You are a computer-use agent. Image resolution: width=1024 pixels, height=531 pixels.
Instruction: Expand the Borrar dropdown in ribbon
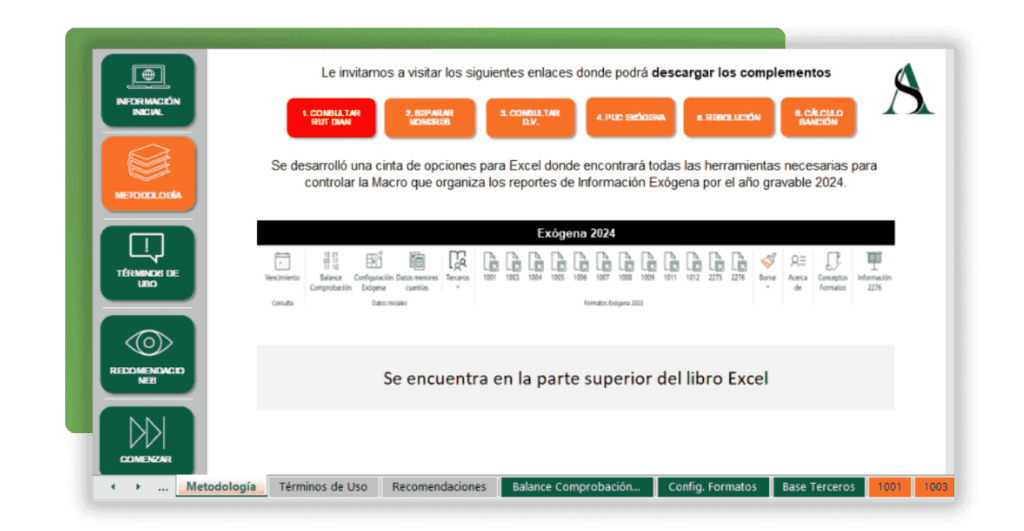(767, 286)
